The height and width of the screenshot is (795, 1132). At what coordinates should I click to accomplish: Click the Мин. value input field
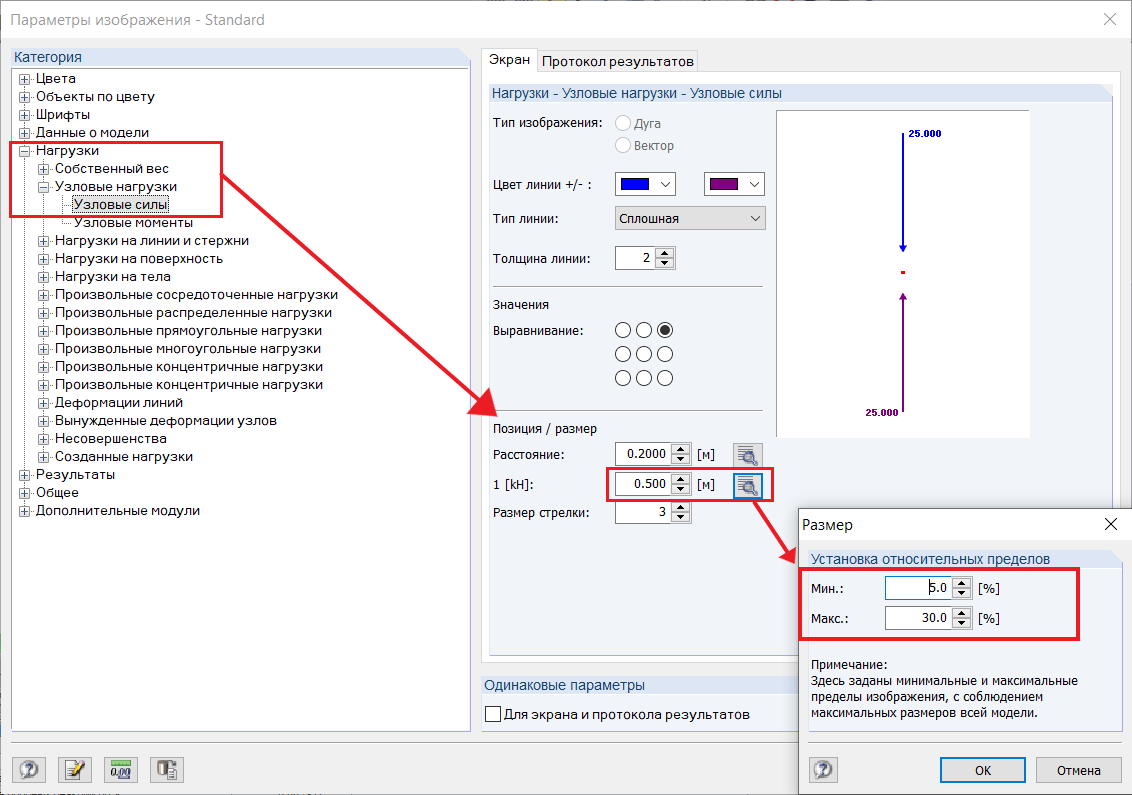pos(918,588)
